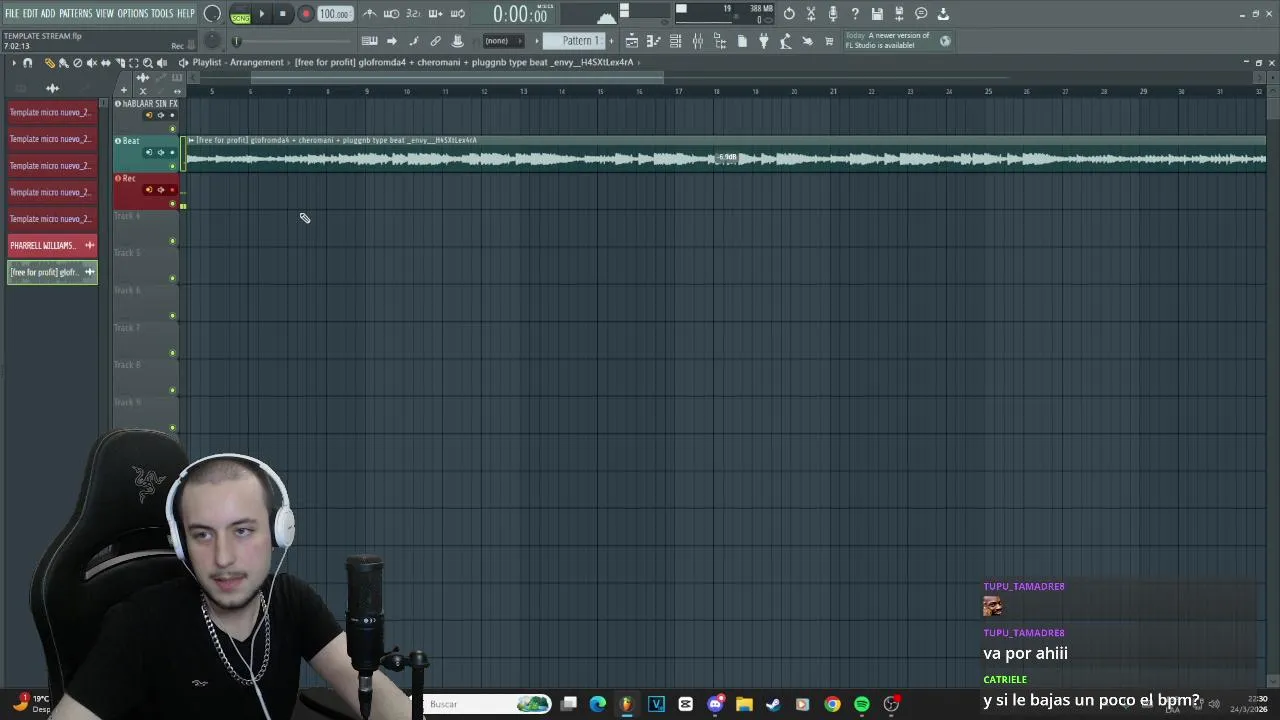Click the 0:00:00 time display
This screenshot has width=1280, height=720.
520,15
